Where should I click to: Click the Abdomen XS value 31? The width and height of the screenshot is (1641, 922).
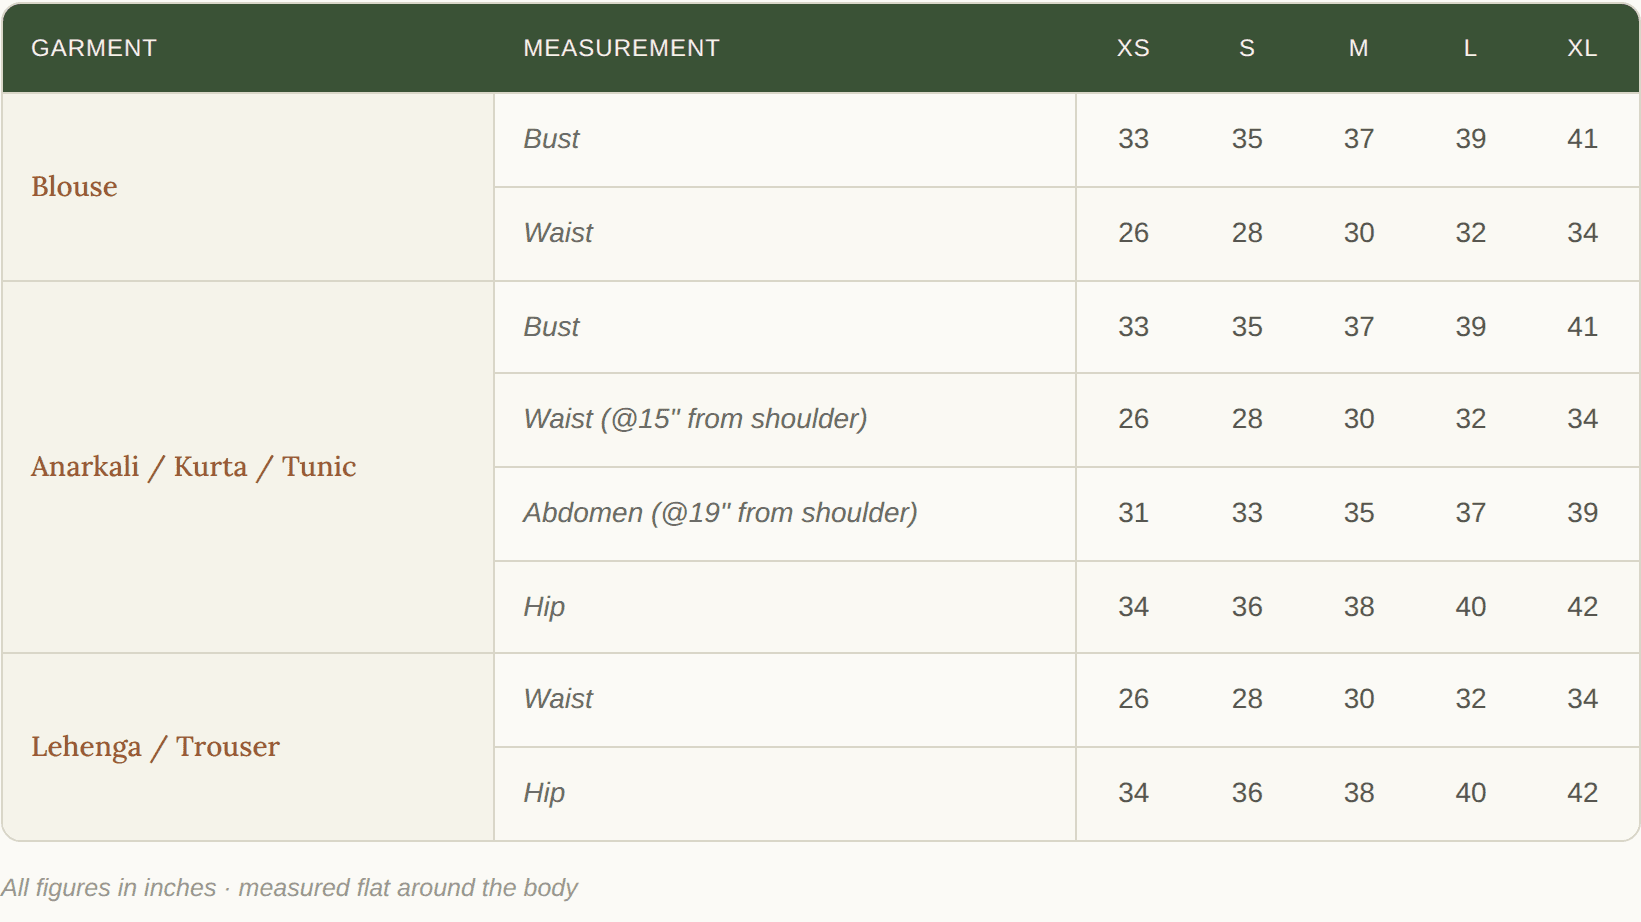pos(1133,513)
